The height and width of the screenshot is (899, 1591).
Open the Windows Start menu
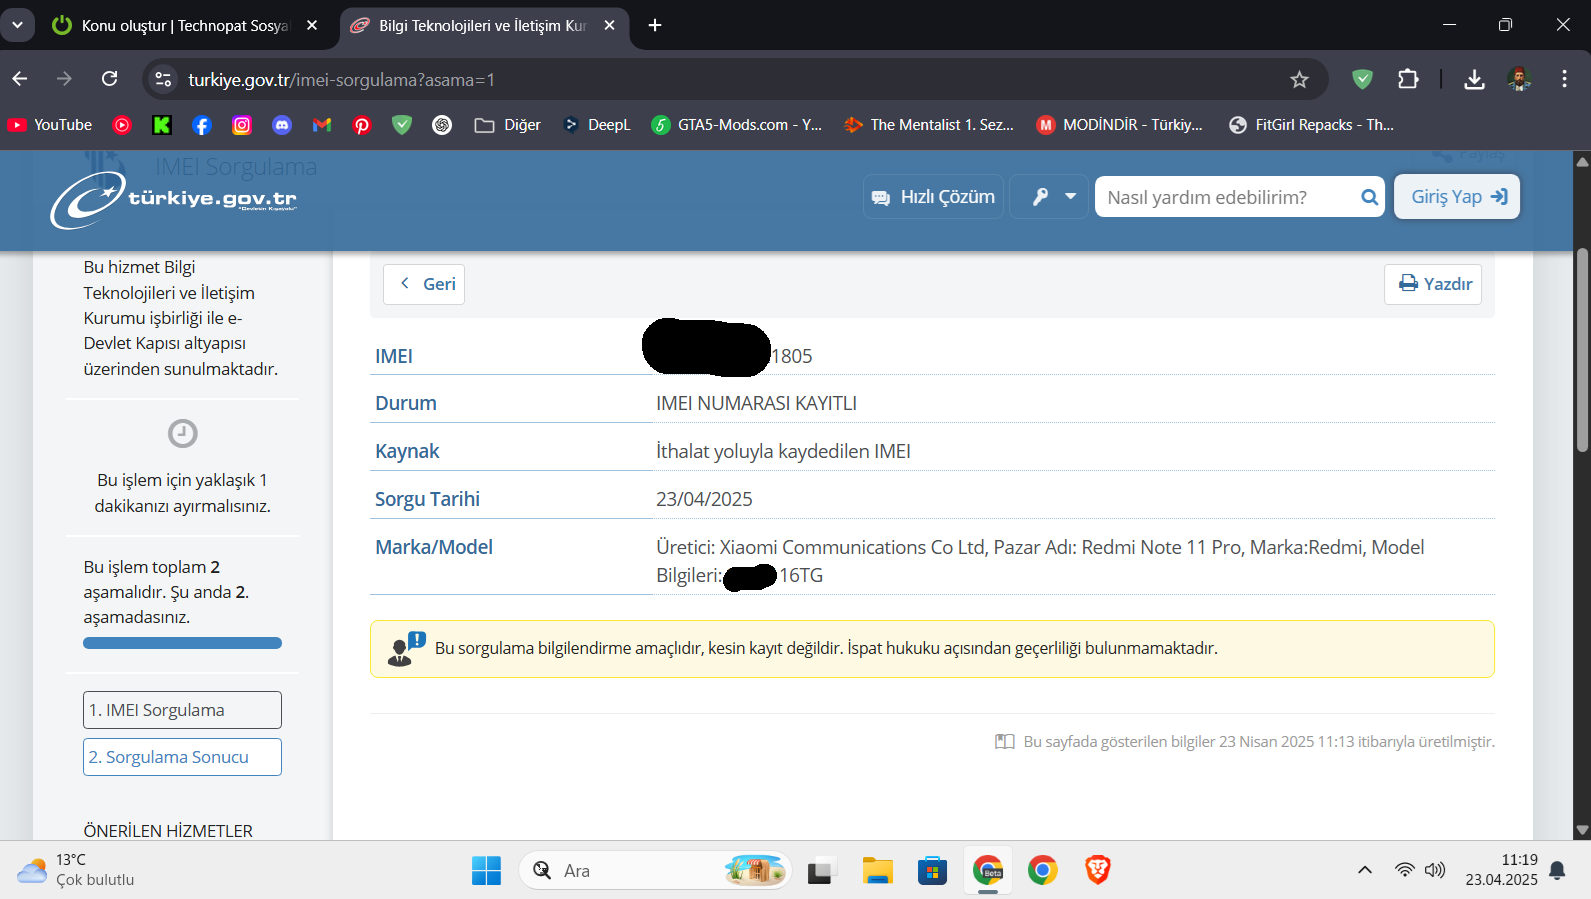click(x=487, y=871)
